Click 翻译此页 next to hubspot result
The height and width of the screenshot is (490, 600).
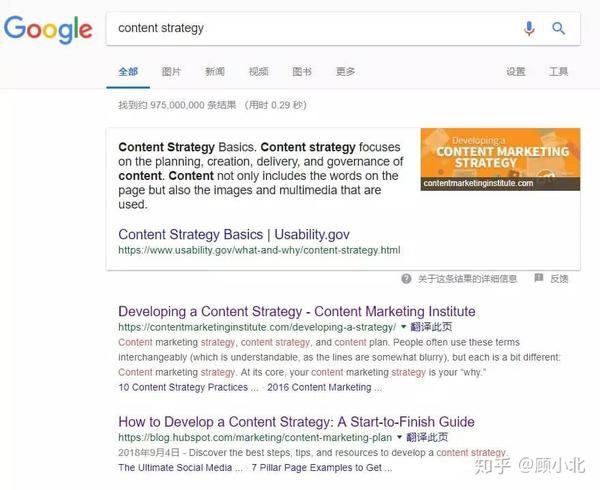(x=427, y=437)
